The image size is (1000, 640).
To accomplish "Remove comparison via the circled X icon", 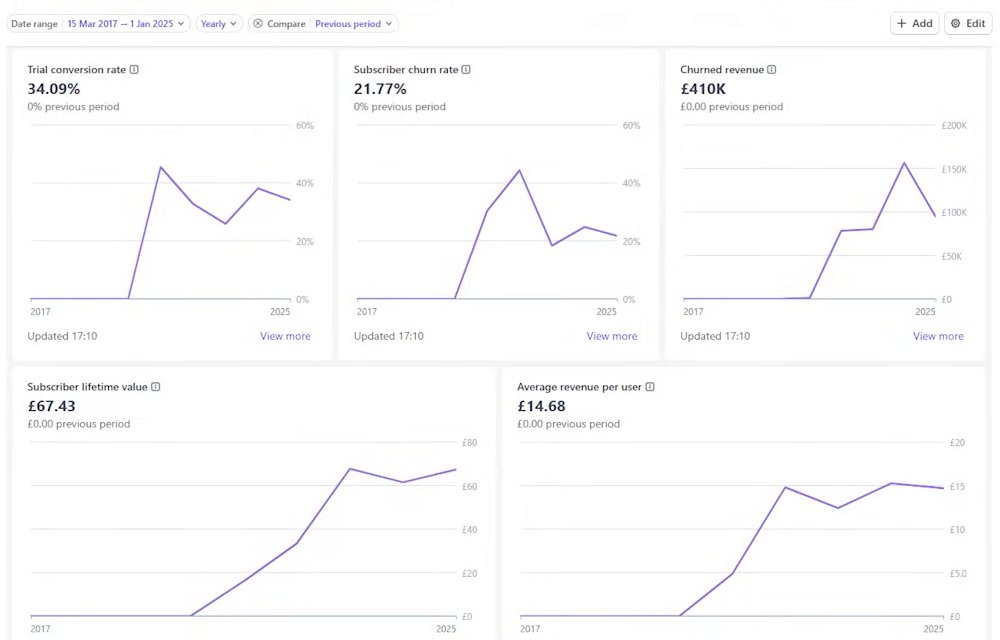I will coord(258,24).
